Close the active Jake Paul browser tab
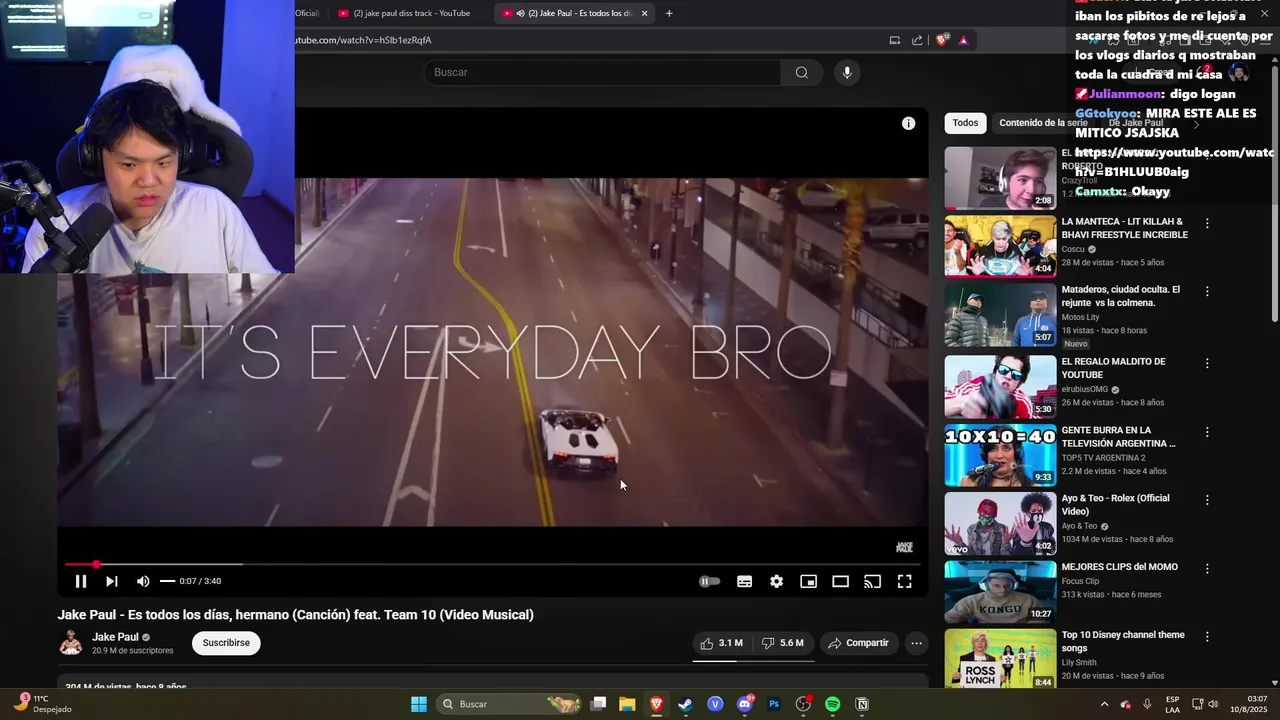 coord(644,13)
